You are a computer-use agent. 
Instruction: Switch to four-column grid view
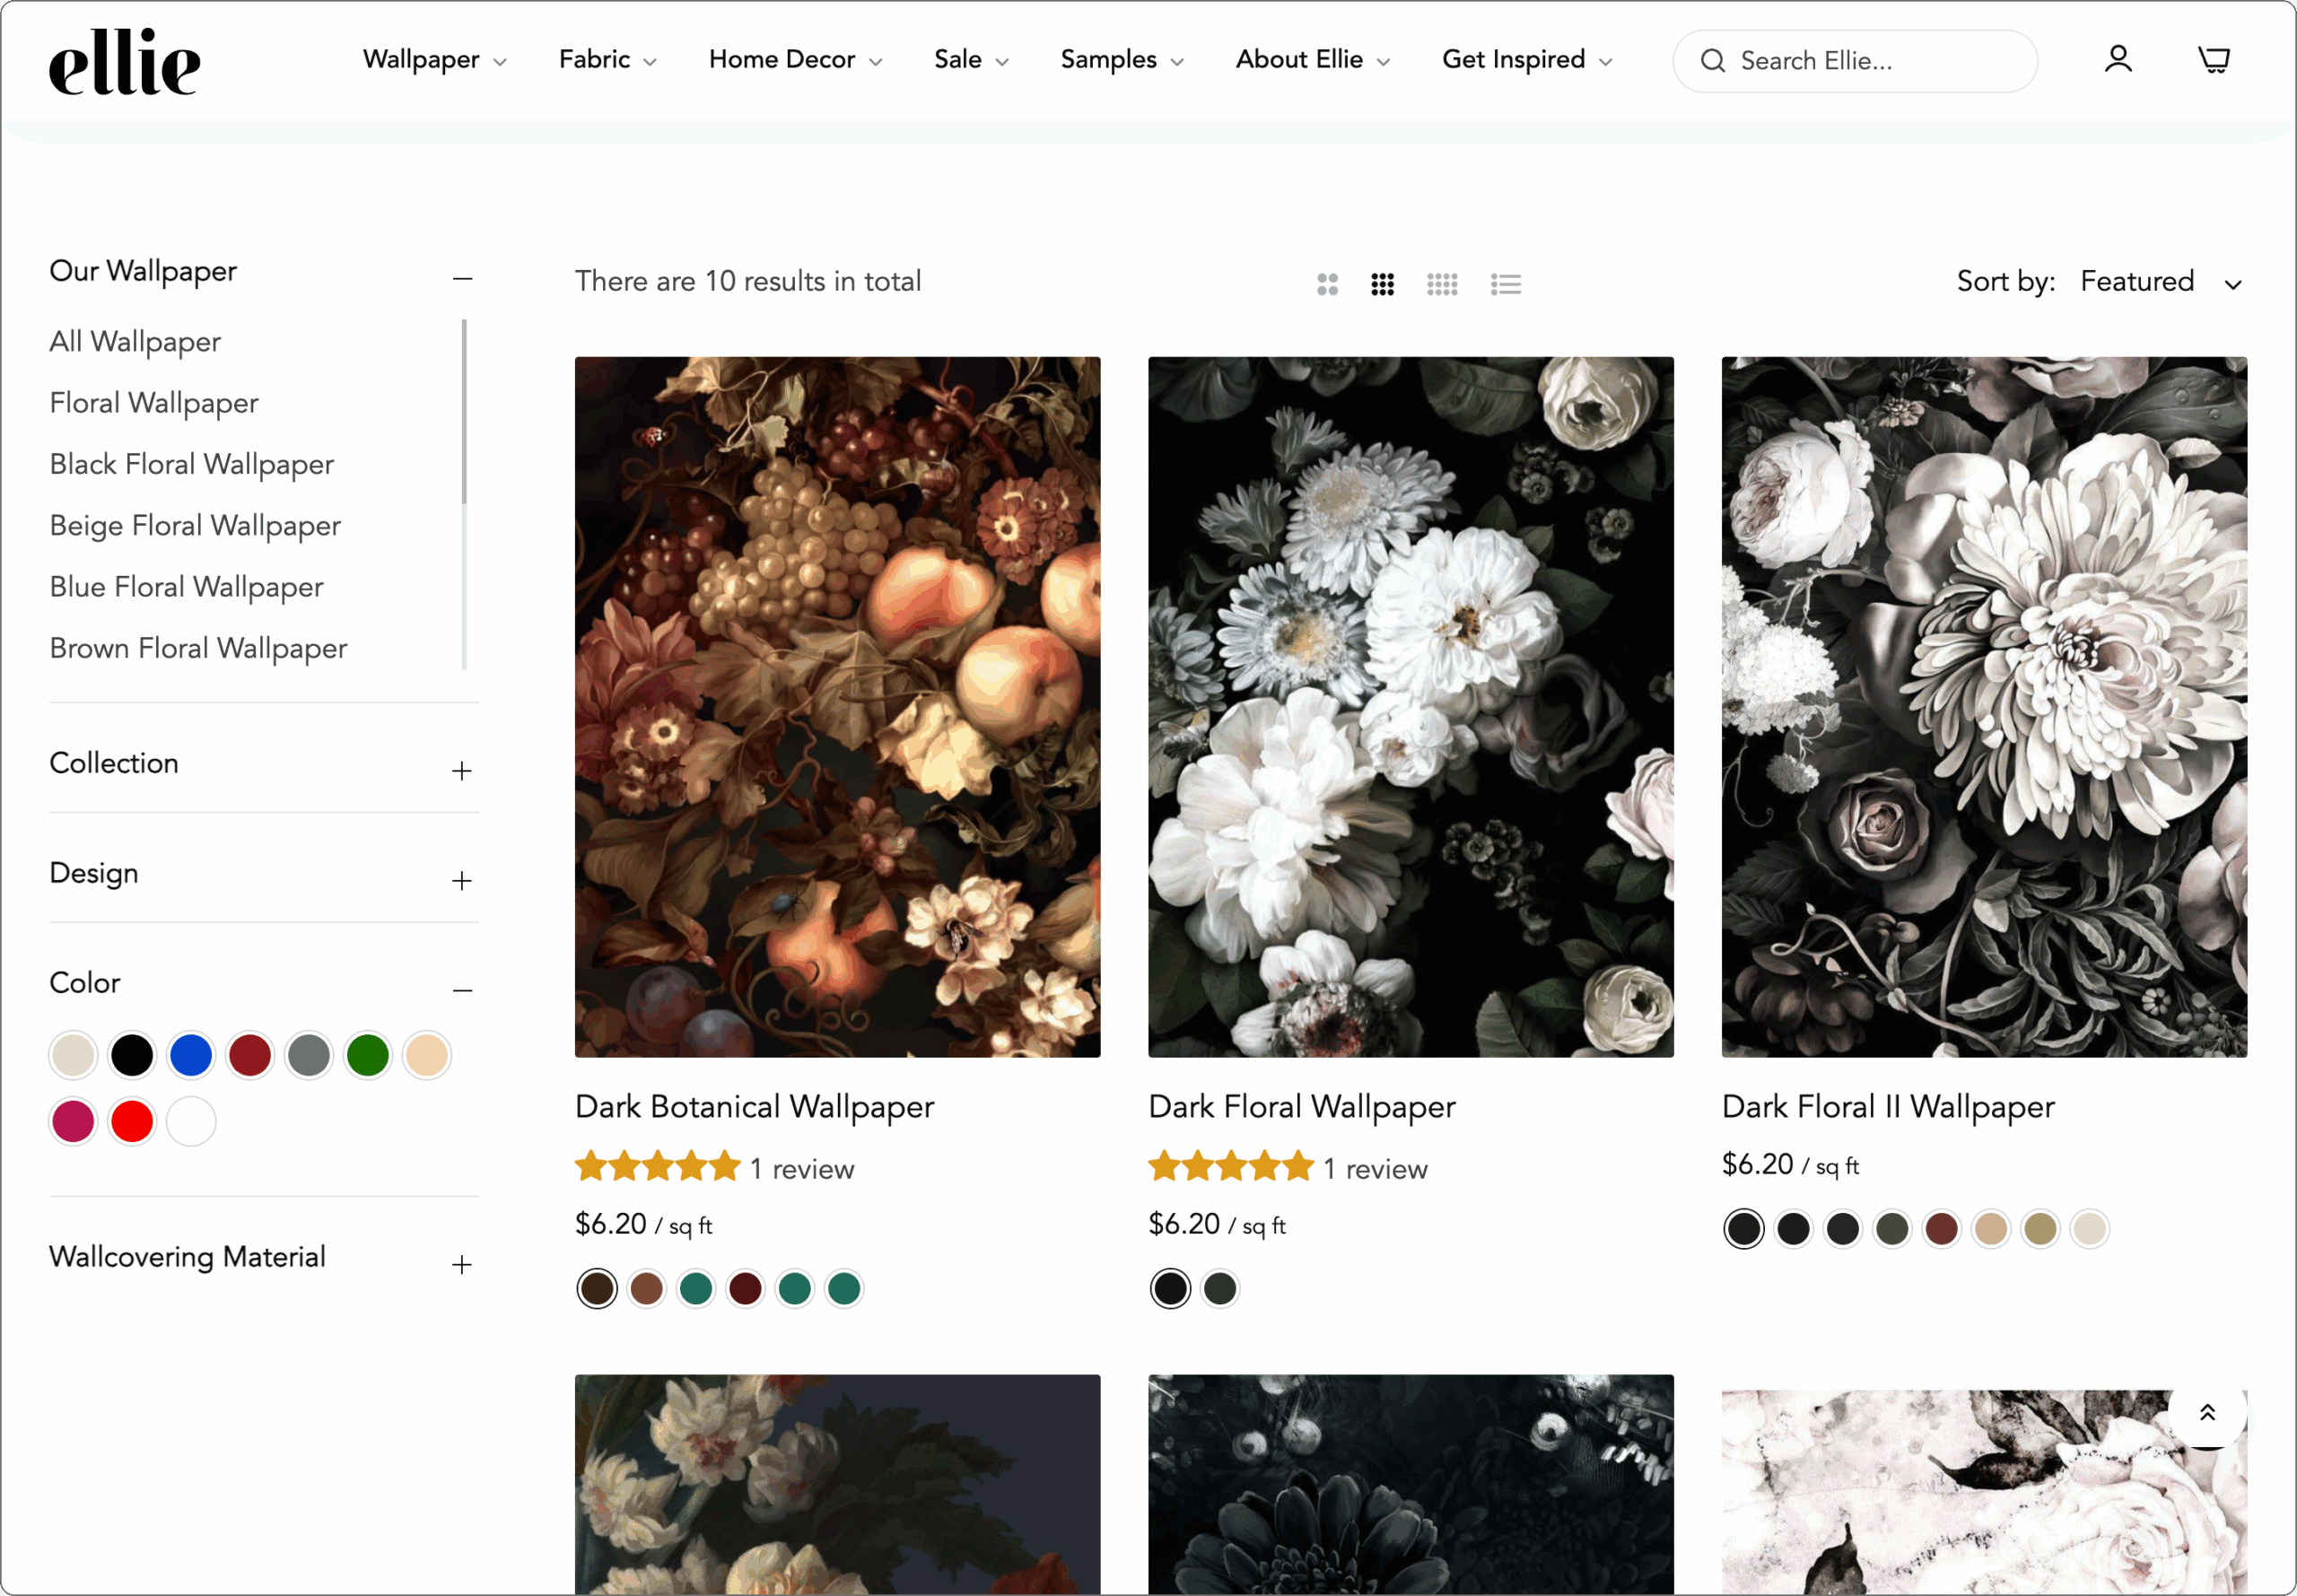[x=1441, y=285]
